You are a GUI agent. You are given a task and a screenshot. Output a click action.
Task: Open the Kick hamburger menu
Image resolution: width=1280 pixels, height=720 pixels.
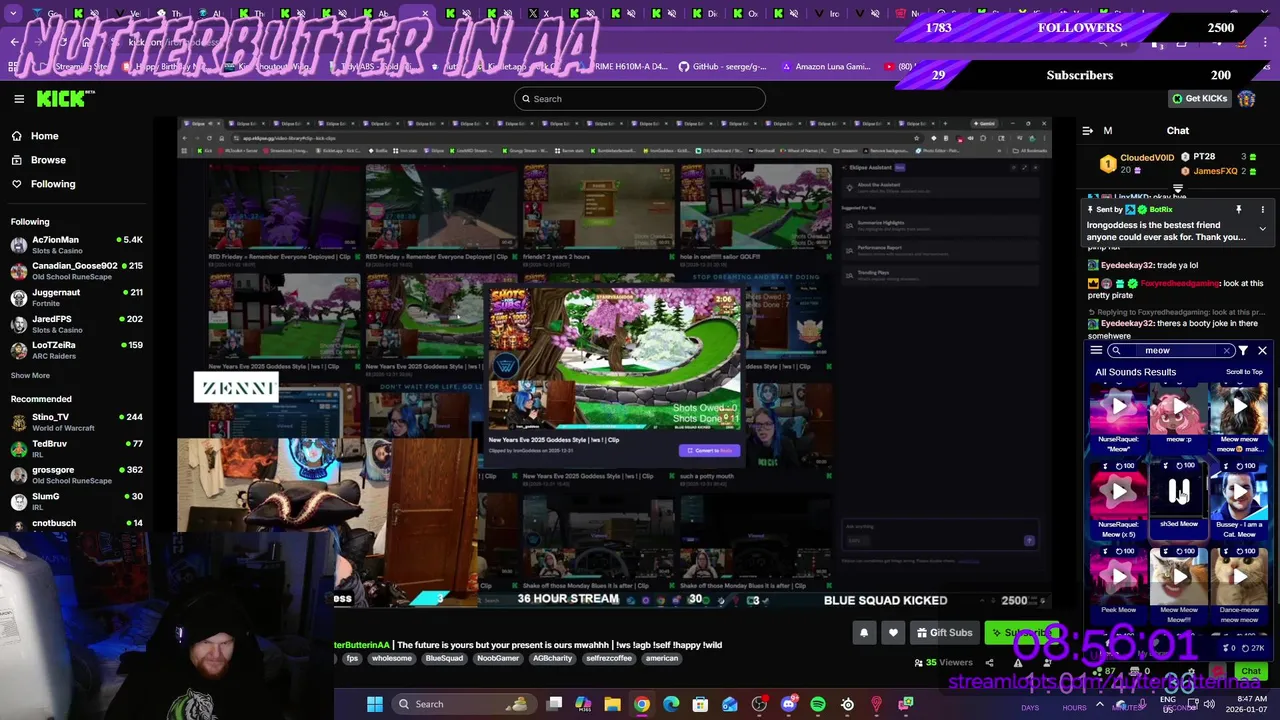coord(19,99)
